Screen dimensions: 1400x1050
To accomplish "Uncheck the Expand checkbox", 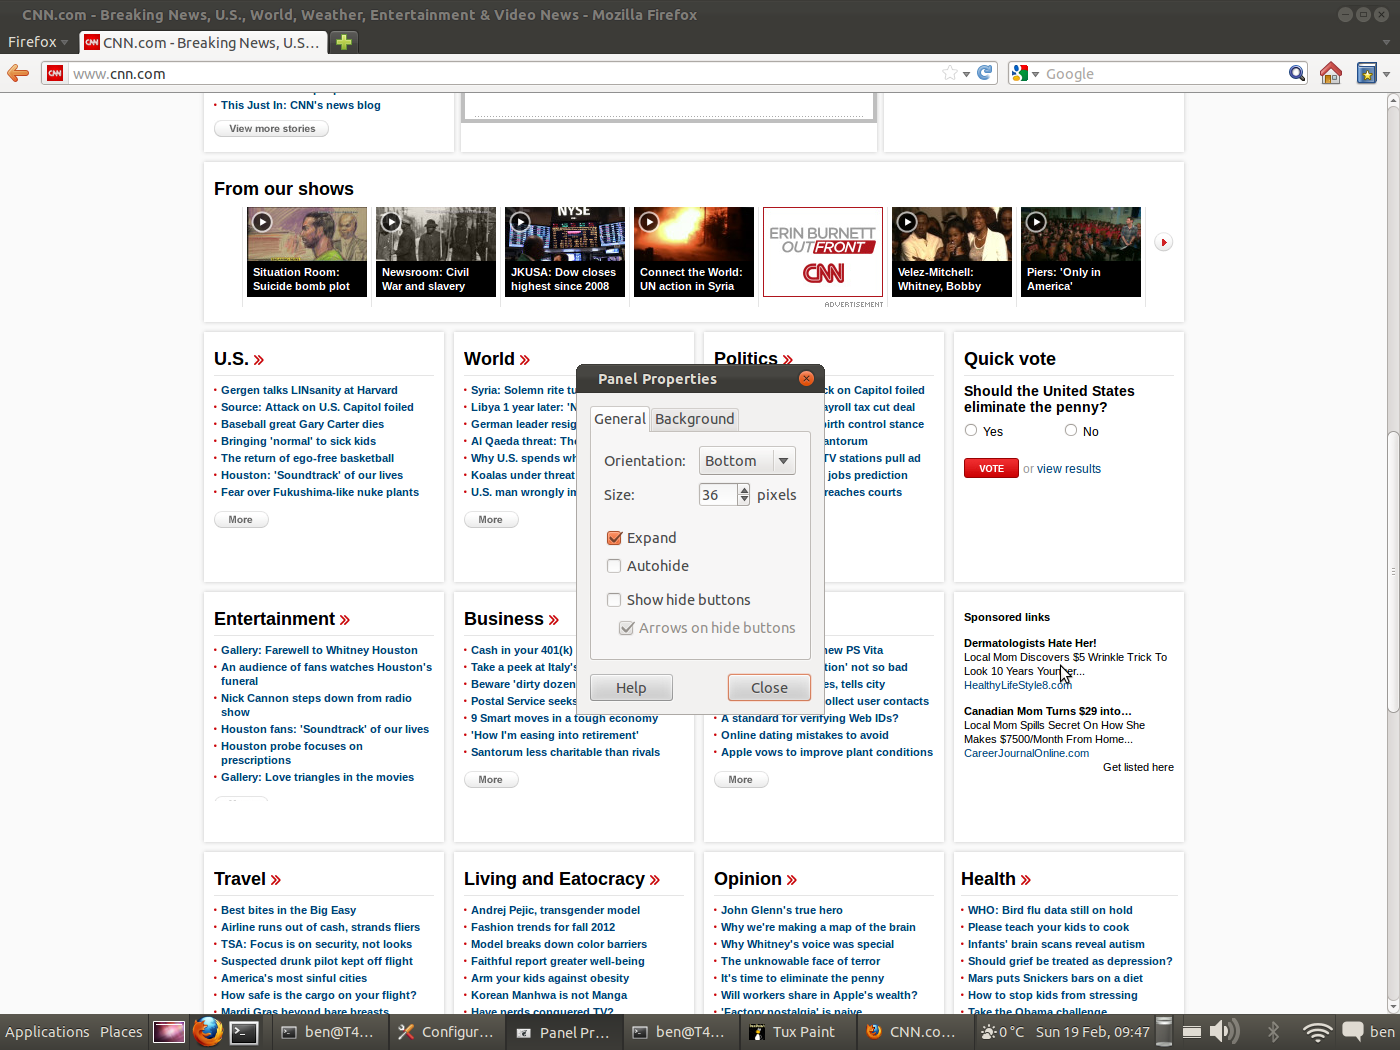I will 614,538.
